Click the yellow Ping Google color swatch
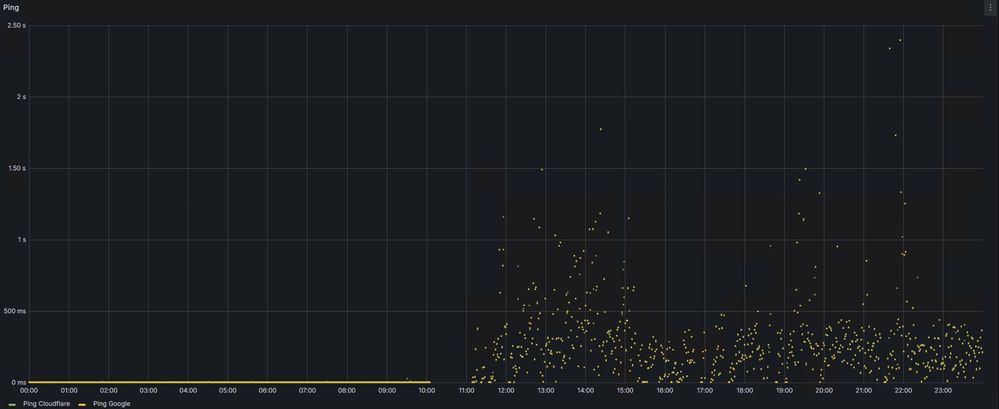The height and width of the screenshot is (409, 999). [x=82, y=404]
